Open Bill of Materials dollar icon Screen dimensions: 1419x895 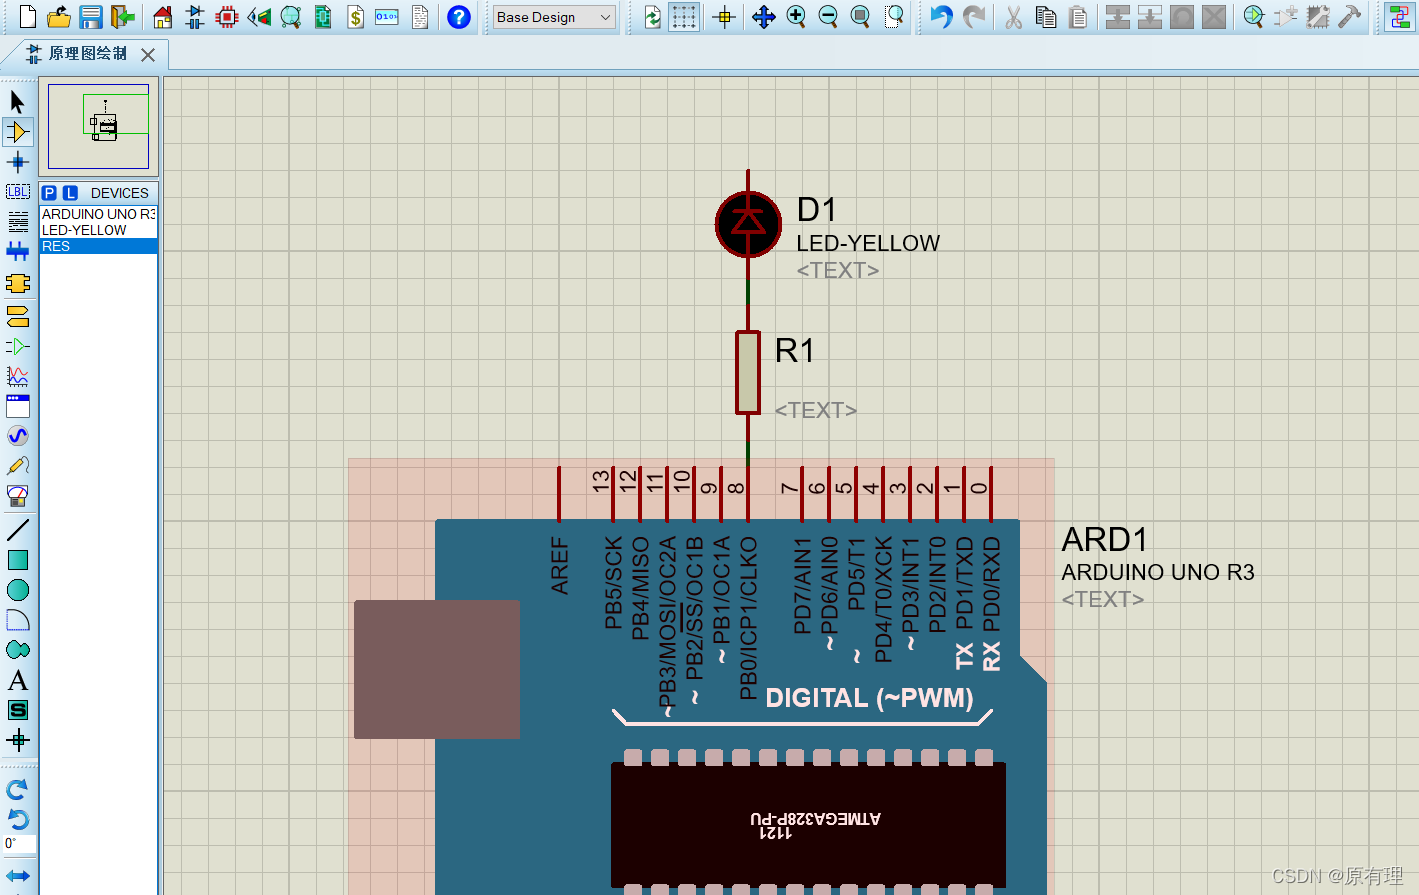coord(355,17)
